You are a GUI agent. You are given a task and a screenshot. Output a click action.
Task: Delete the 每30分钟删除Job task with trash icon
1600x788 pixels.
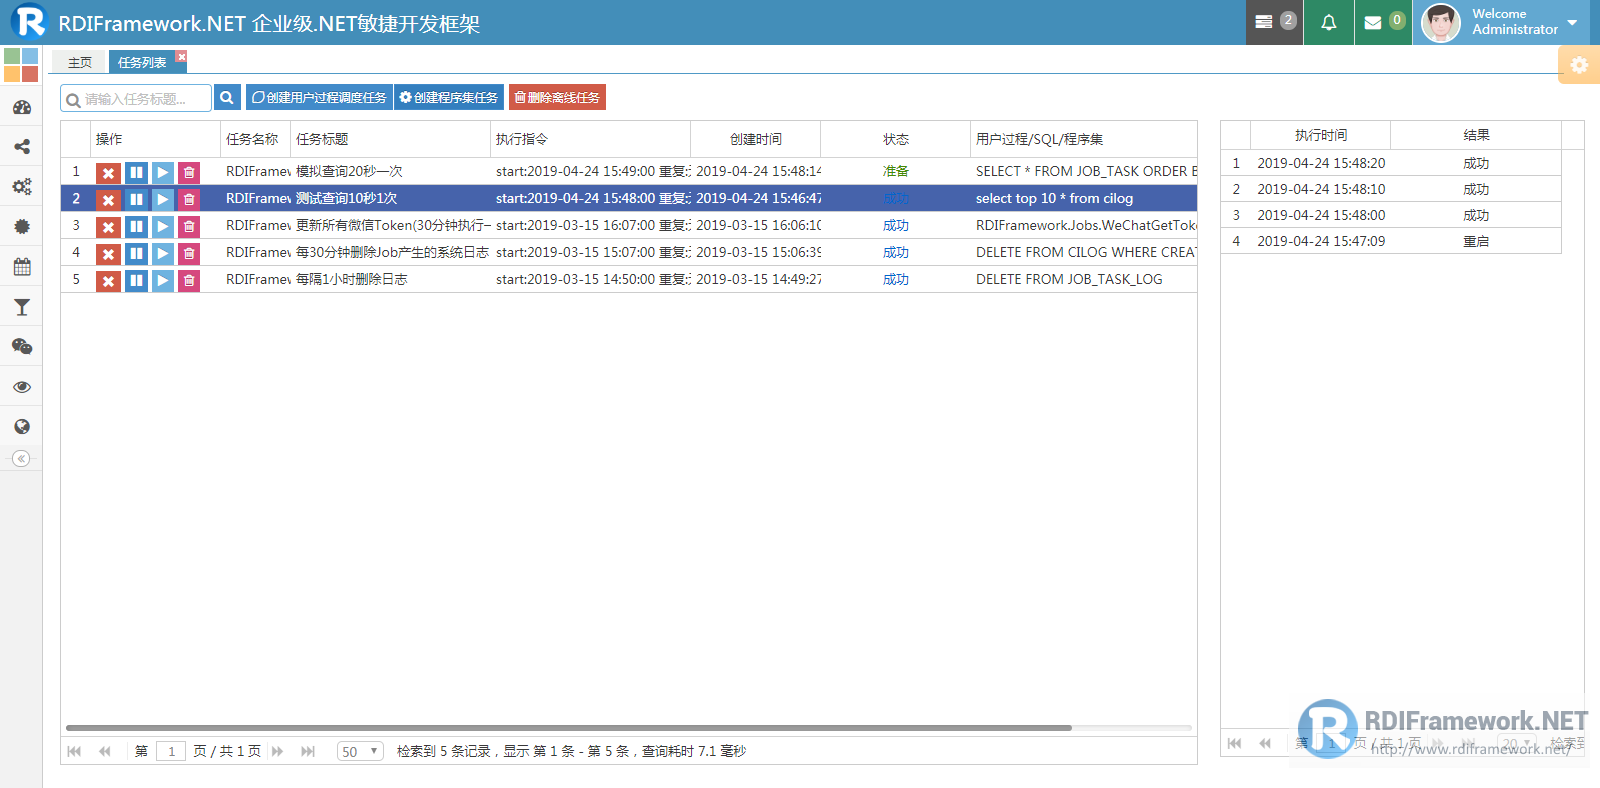coord(189,253)
